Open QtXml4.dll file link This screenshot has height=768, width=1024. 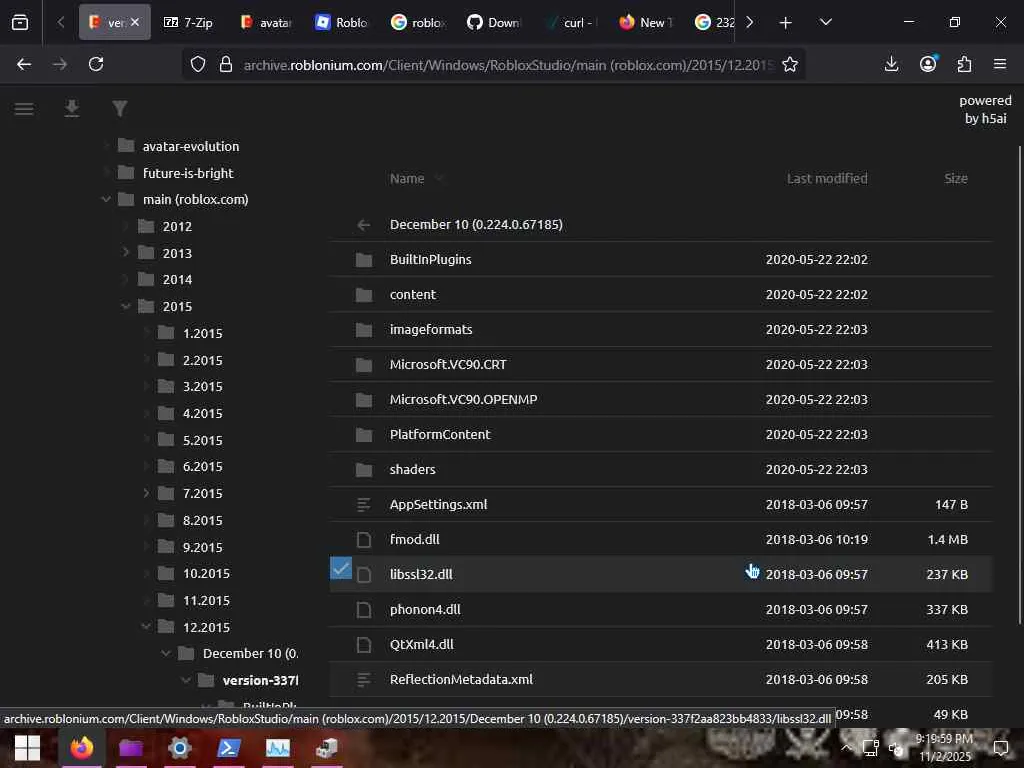pyautogui.click(x=421, y=645)
